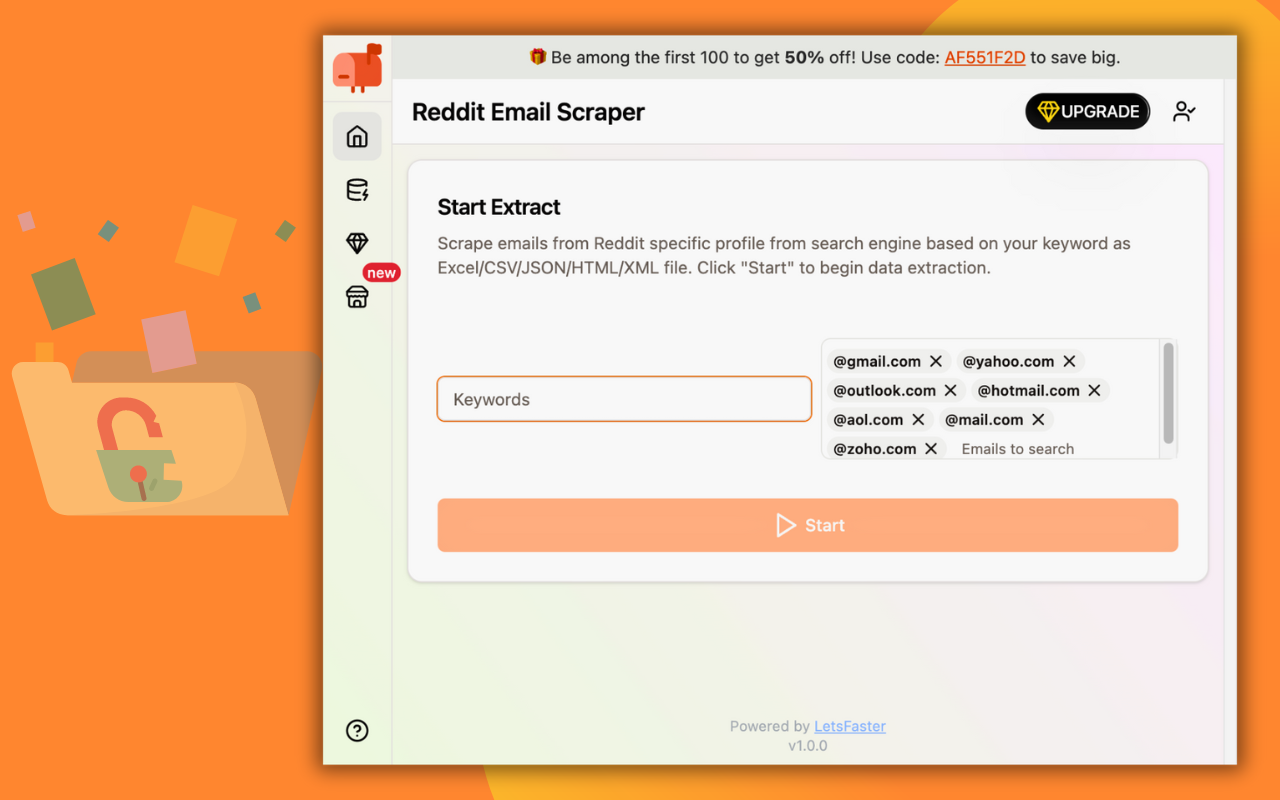Remove the @yahoo.com email tag
This screenshot has height=800, width=1280.
click(1069, 361)
